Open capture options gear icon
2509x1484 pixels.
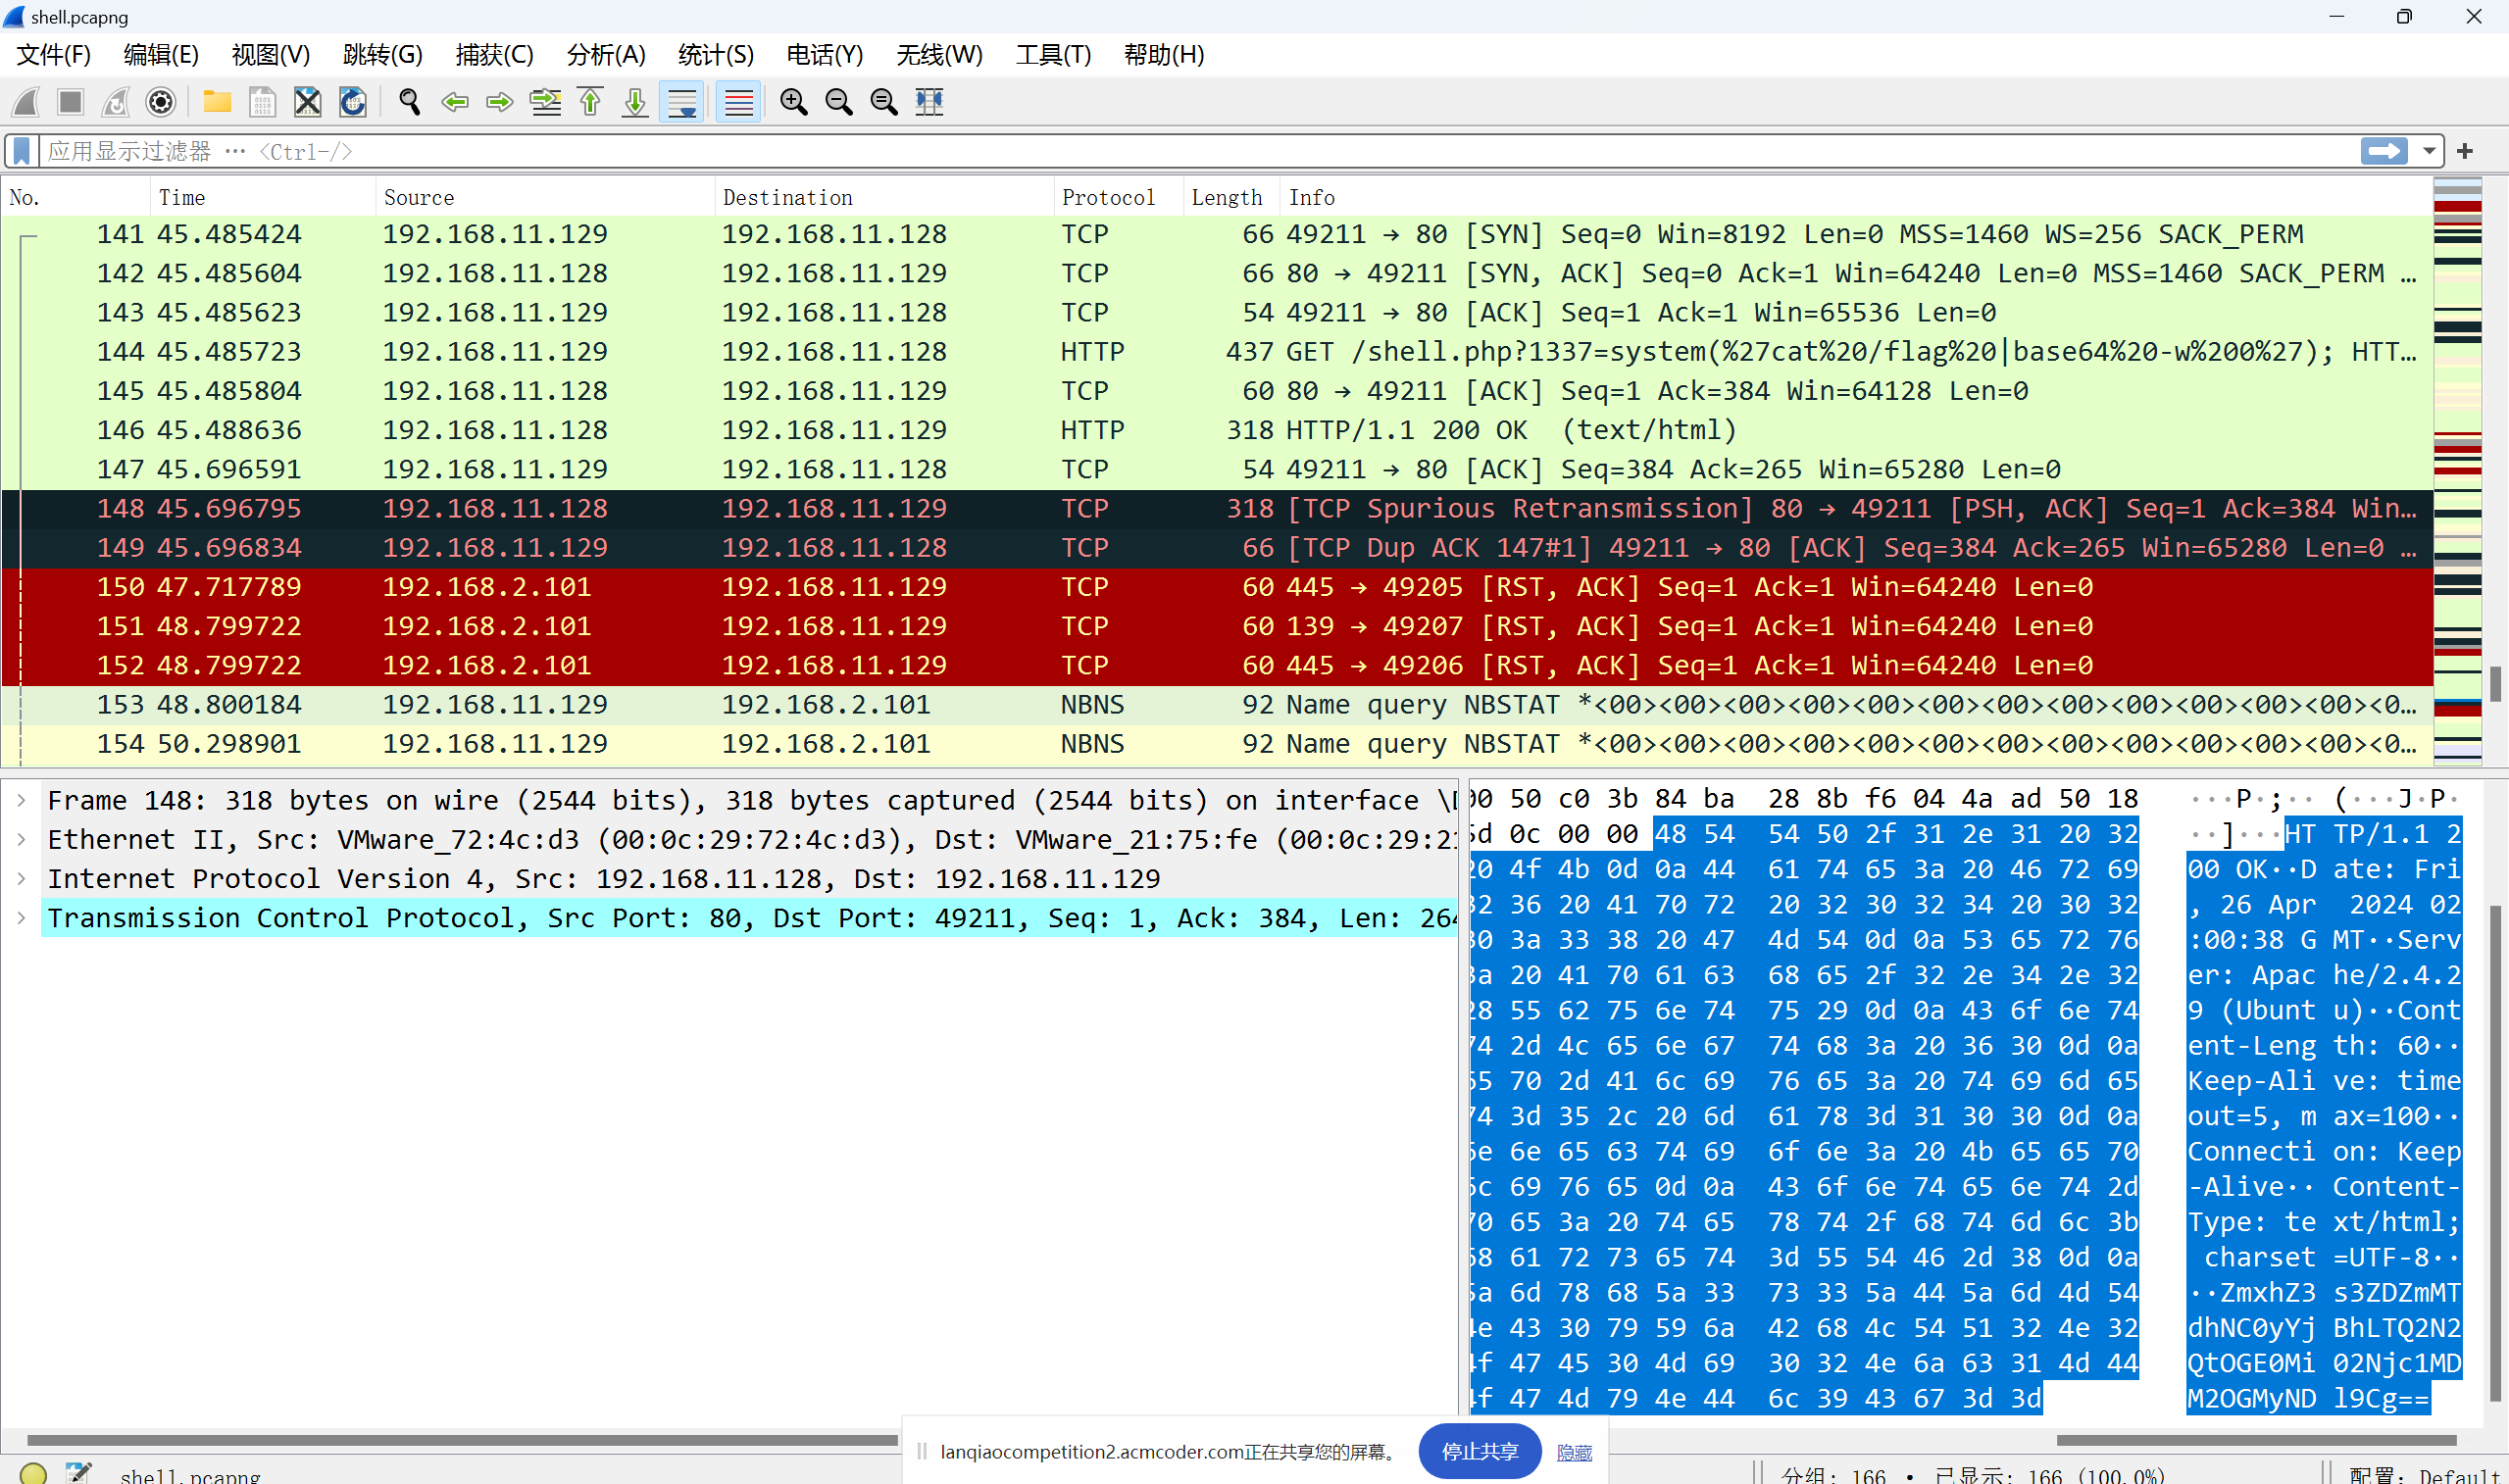[x=161, y=101]
